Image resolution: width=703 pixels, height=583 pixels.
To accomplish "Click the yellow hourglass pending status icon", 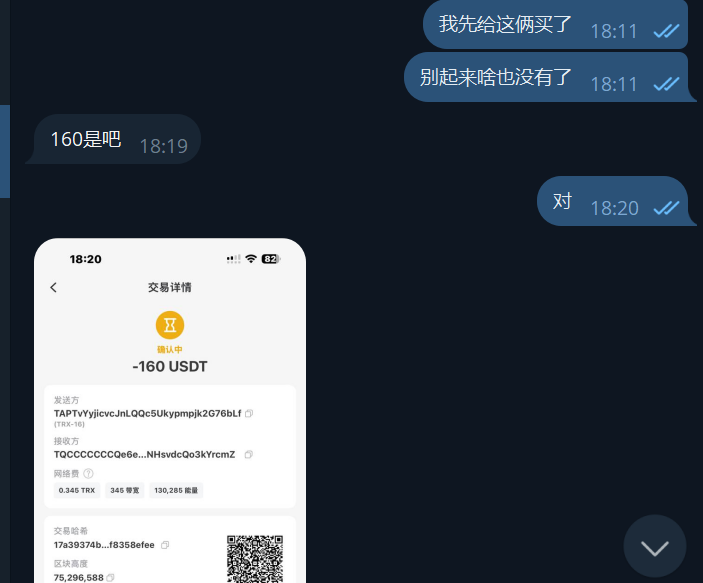I will click(170, 325).
